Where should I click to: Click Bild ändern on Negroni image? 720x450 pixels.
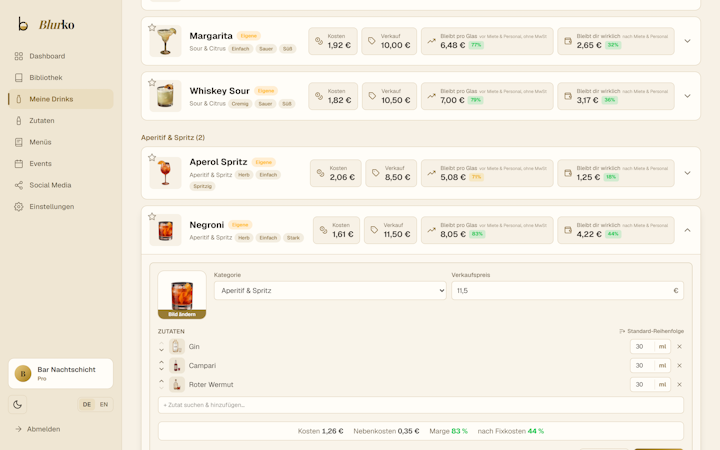[182, 315]
